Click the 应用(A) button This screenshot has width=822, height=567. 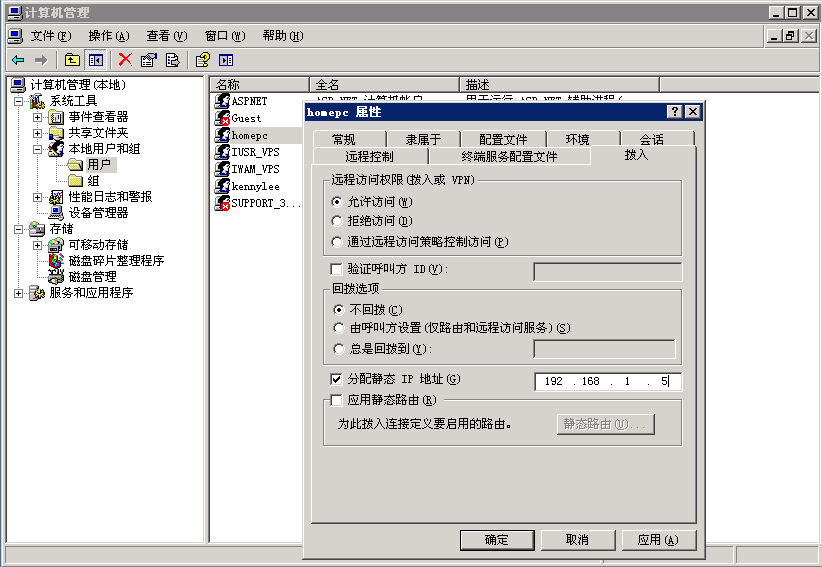[x=658, y=540]
